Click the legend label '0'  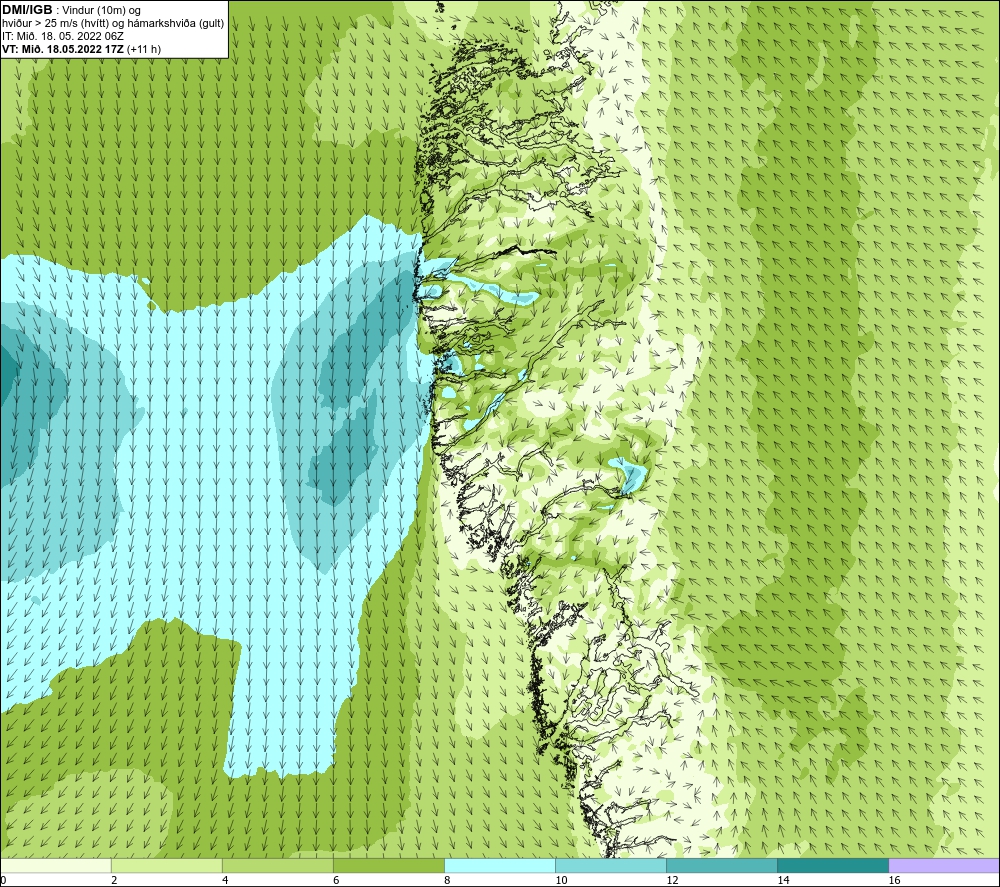coord(3,881)
